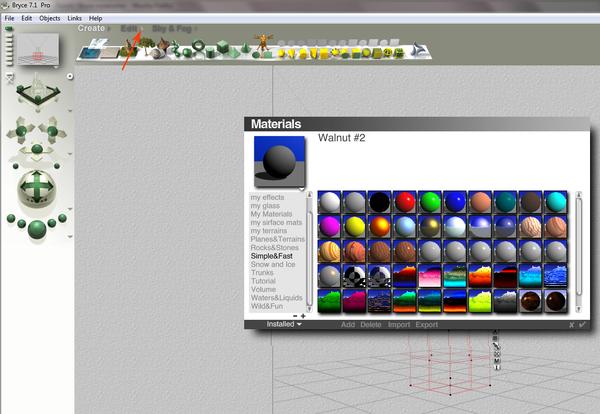Create a water plane from Create palette
The height and width of the screenshot is (414, 600).
pos(90,52)
